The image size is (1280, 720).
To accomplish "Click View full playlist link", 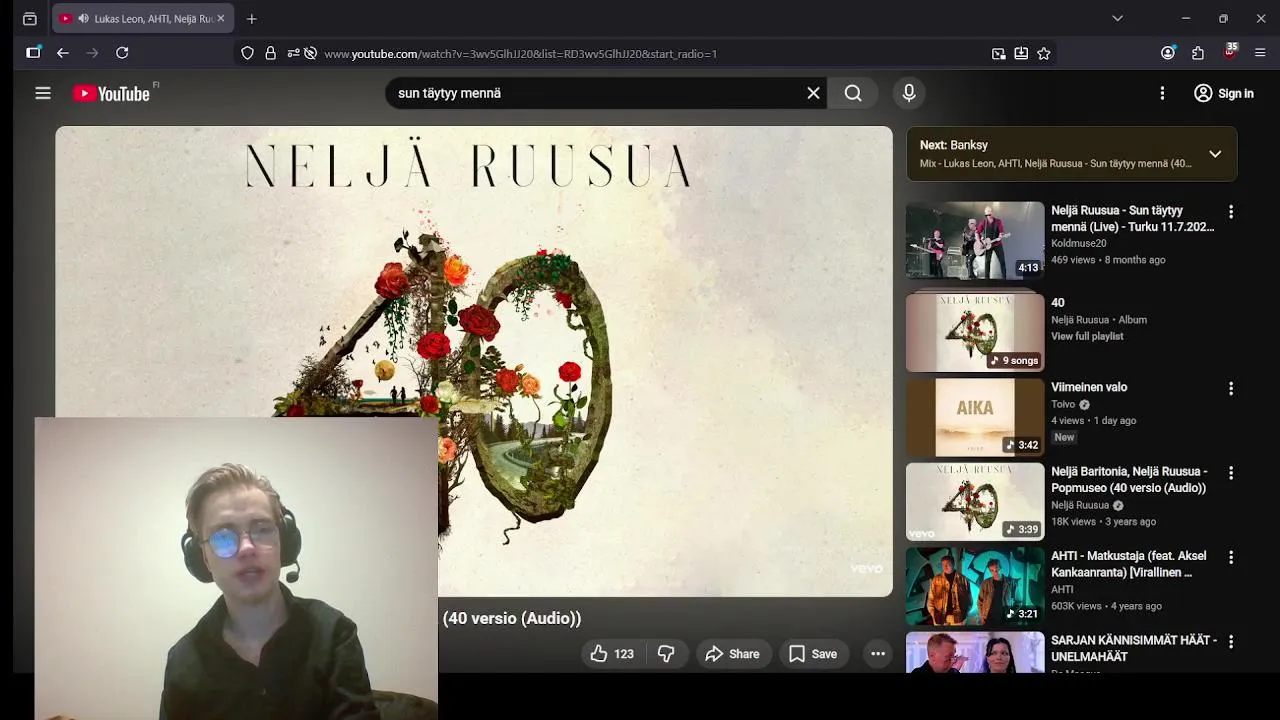I will click(1087, 336).
